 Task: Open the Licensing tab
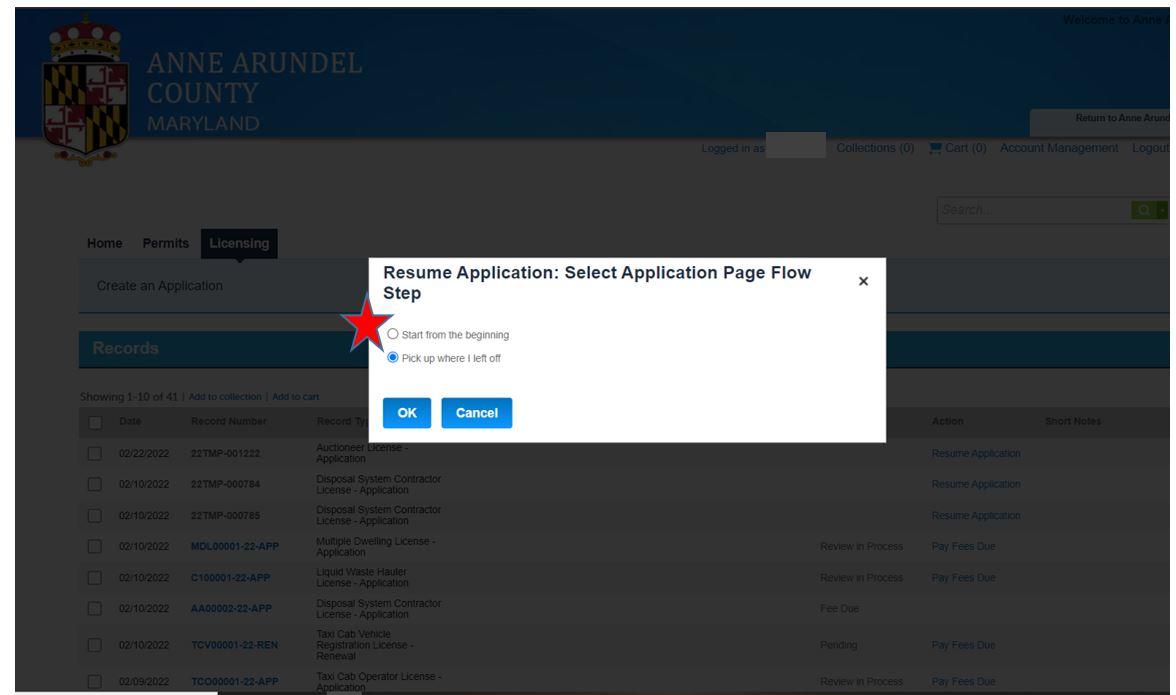tap(239, 244)
